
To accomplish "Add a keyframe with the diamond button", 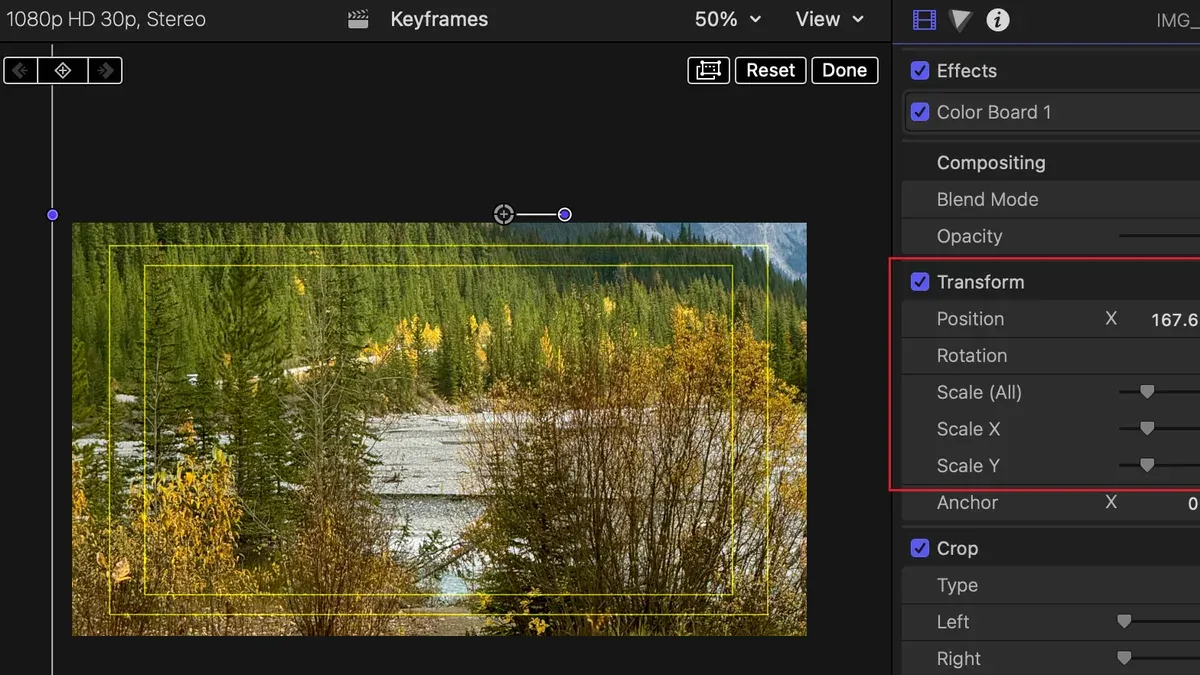I will 63,70.
